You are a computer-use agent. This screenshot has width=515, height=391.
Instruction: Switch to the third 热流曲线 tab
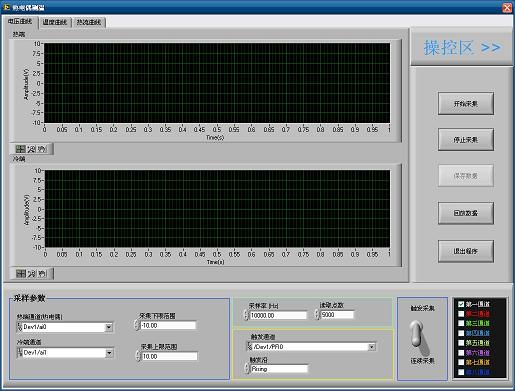coord(89,22)
